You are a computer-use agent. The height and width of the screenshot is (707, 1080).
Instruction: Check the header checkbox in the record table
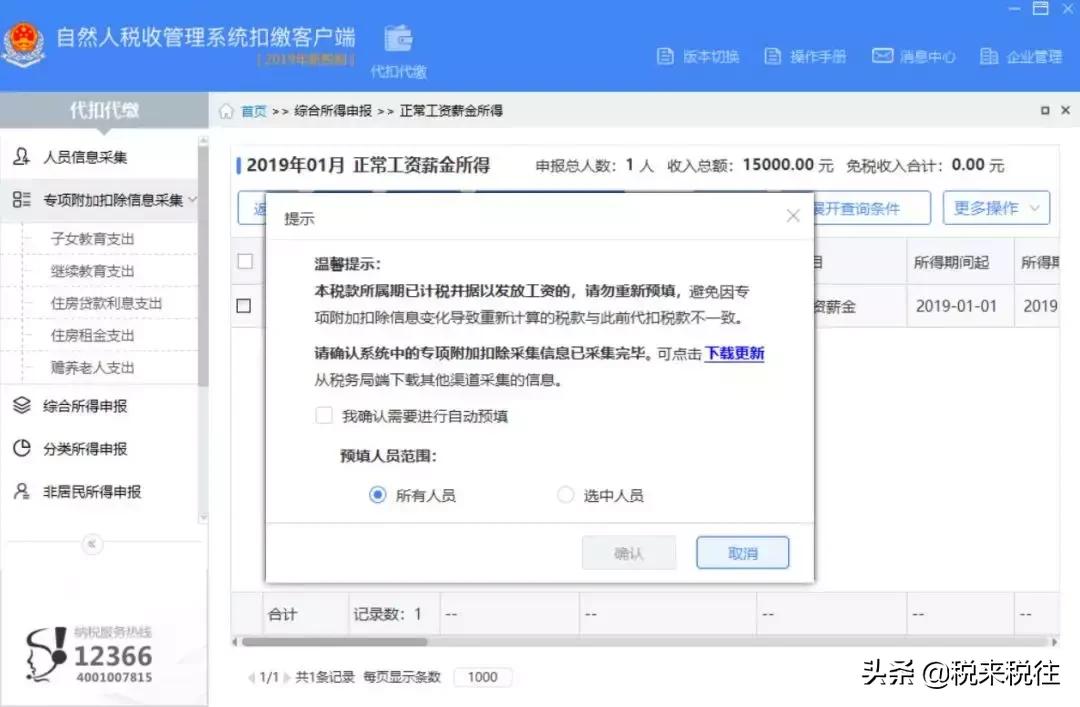245,261
